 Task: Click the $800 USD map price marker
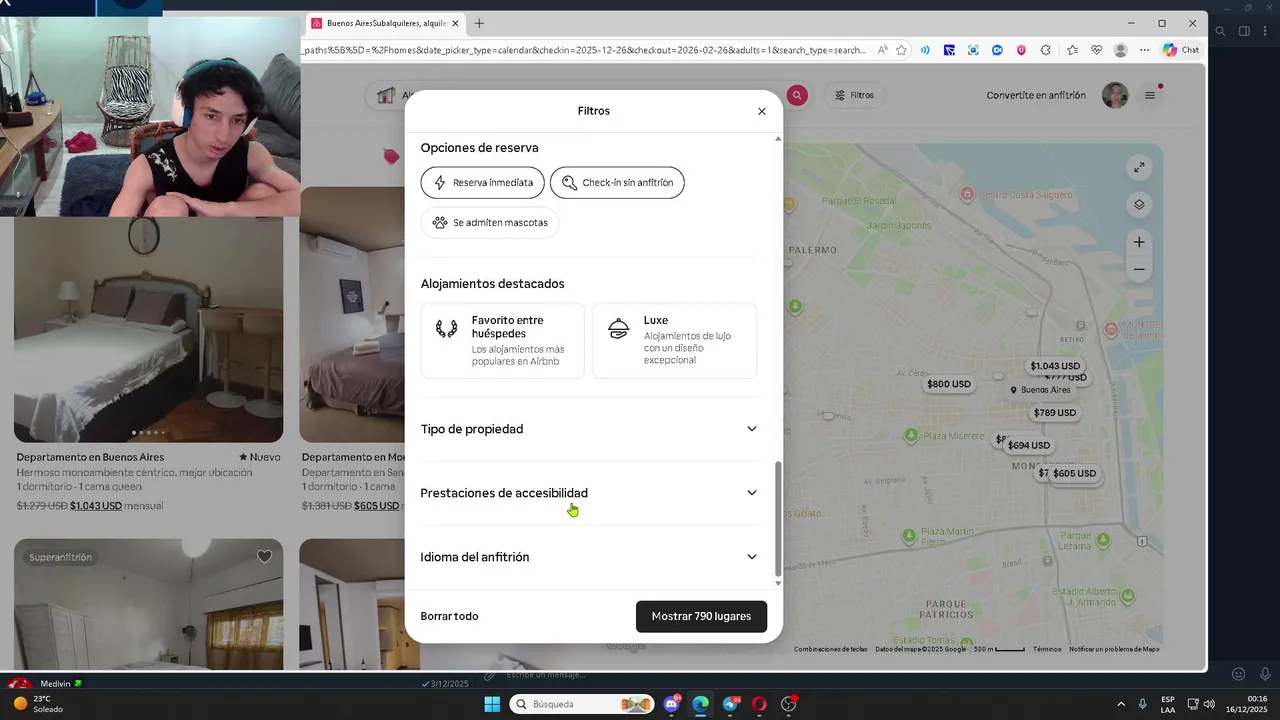click(x=949, y=384)
